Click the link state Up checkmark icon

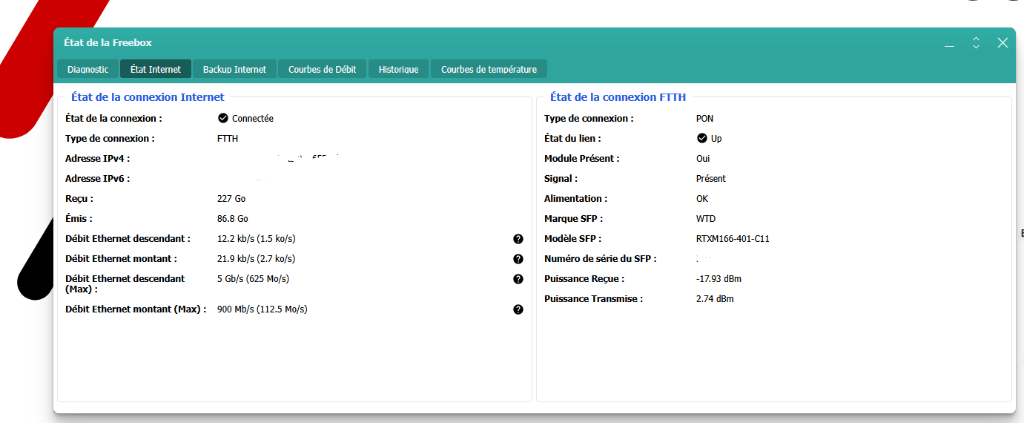click(x=702, y=138)
